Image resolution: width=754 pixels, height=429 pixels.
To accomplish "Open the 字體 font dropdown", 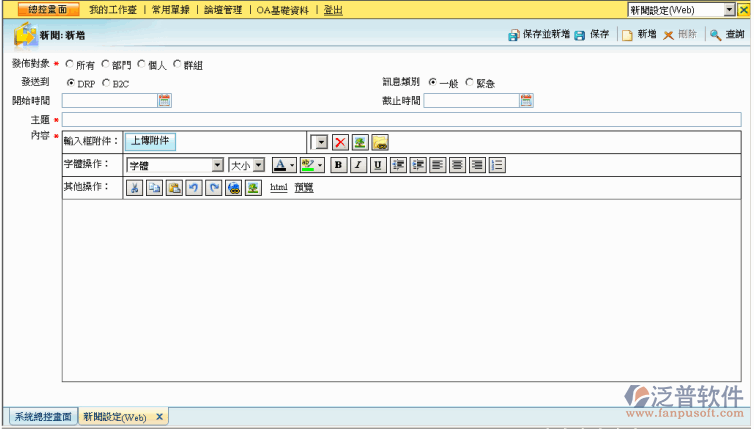I will coord(217,165).
